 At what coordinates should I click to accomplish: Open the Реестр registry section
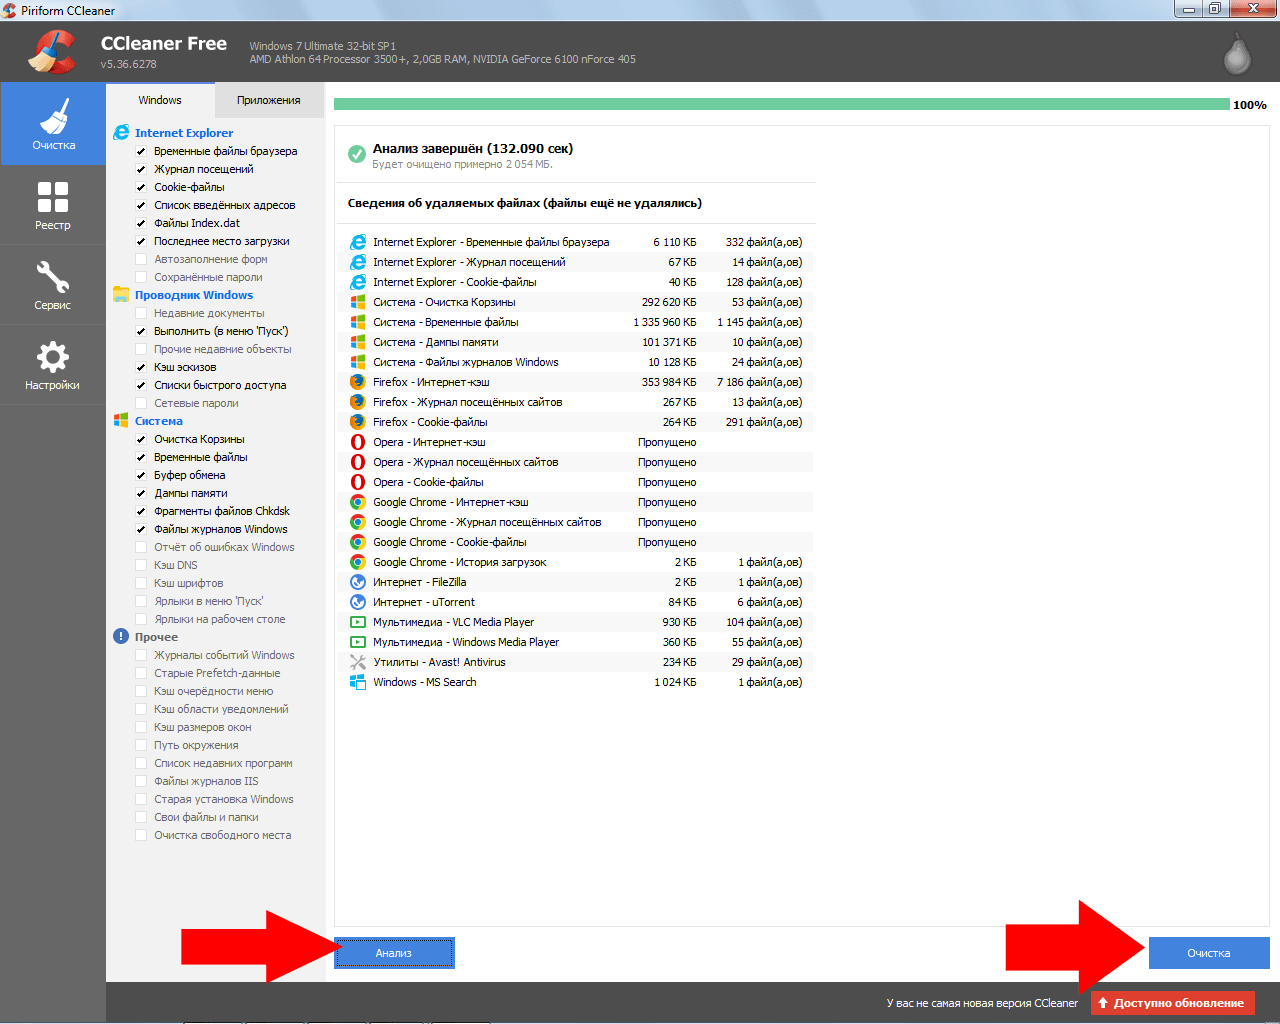click(53, 205)
